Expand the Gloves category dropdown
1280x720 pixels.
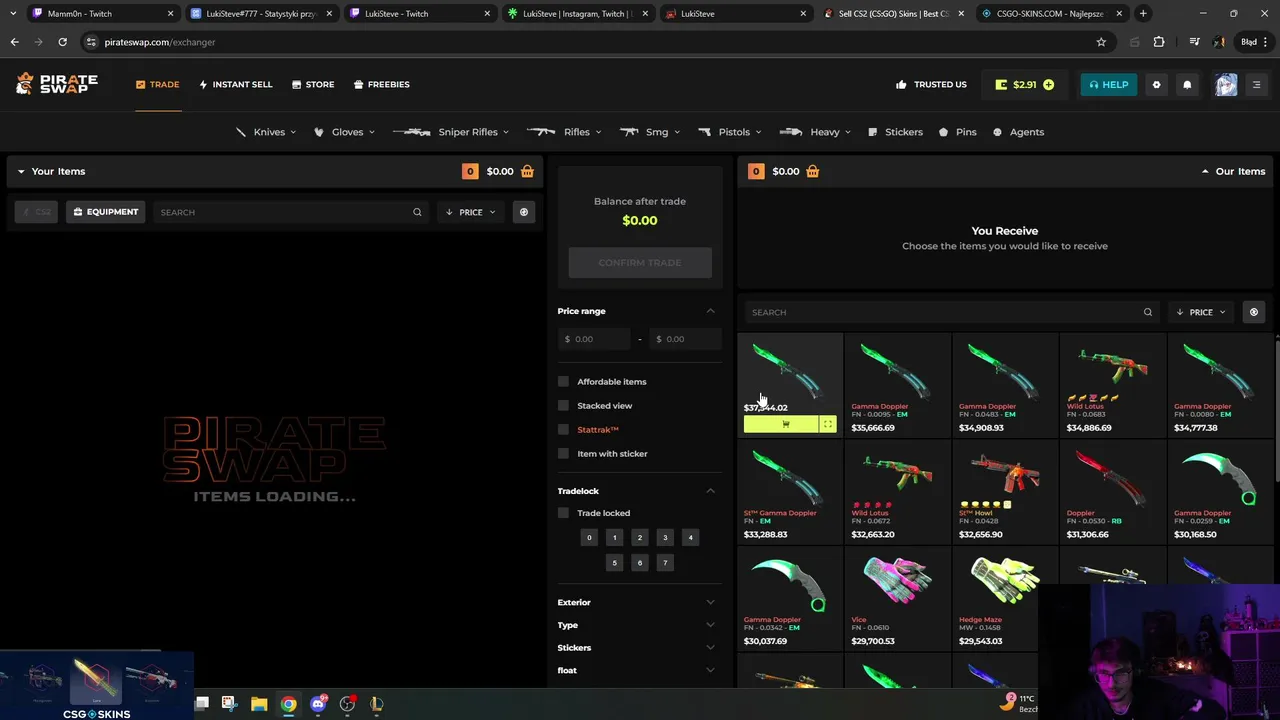[x=344, y=132]
